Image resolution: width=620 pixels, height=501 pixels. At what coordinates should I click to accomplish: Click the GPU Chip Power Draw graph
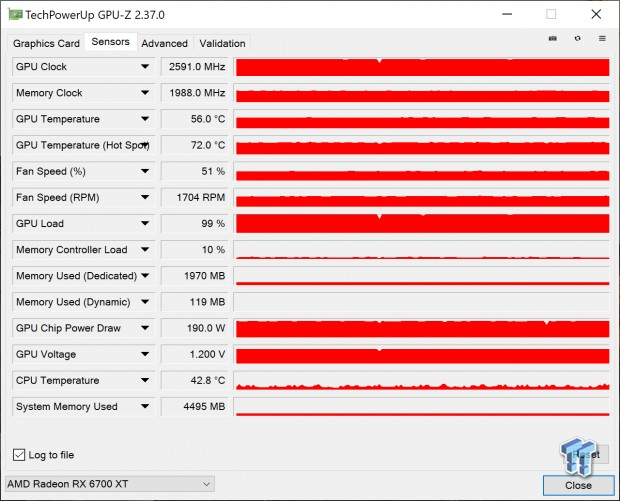pos(422,328)
